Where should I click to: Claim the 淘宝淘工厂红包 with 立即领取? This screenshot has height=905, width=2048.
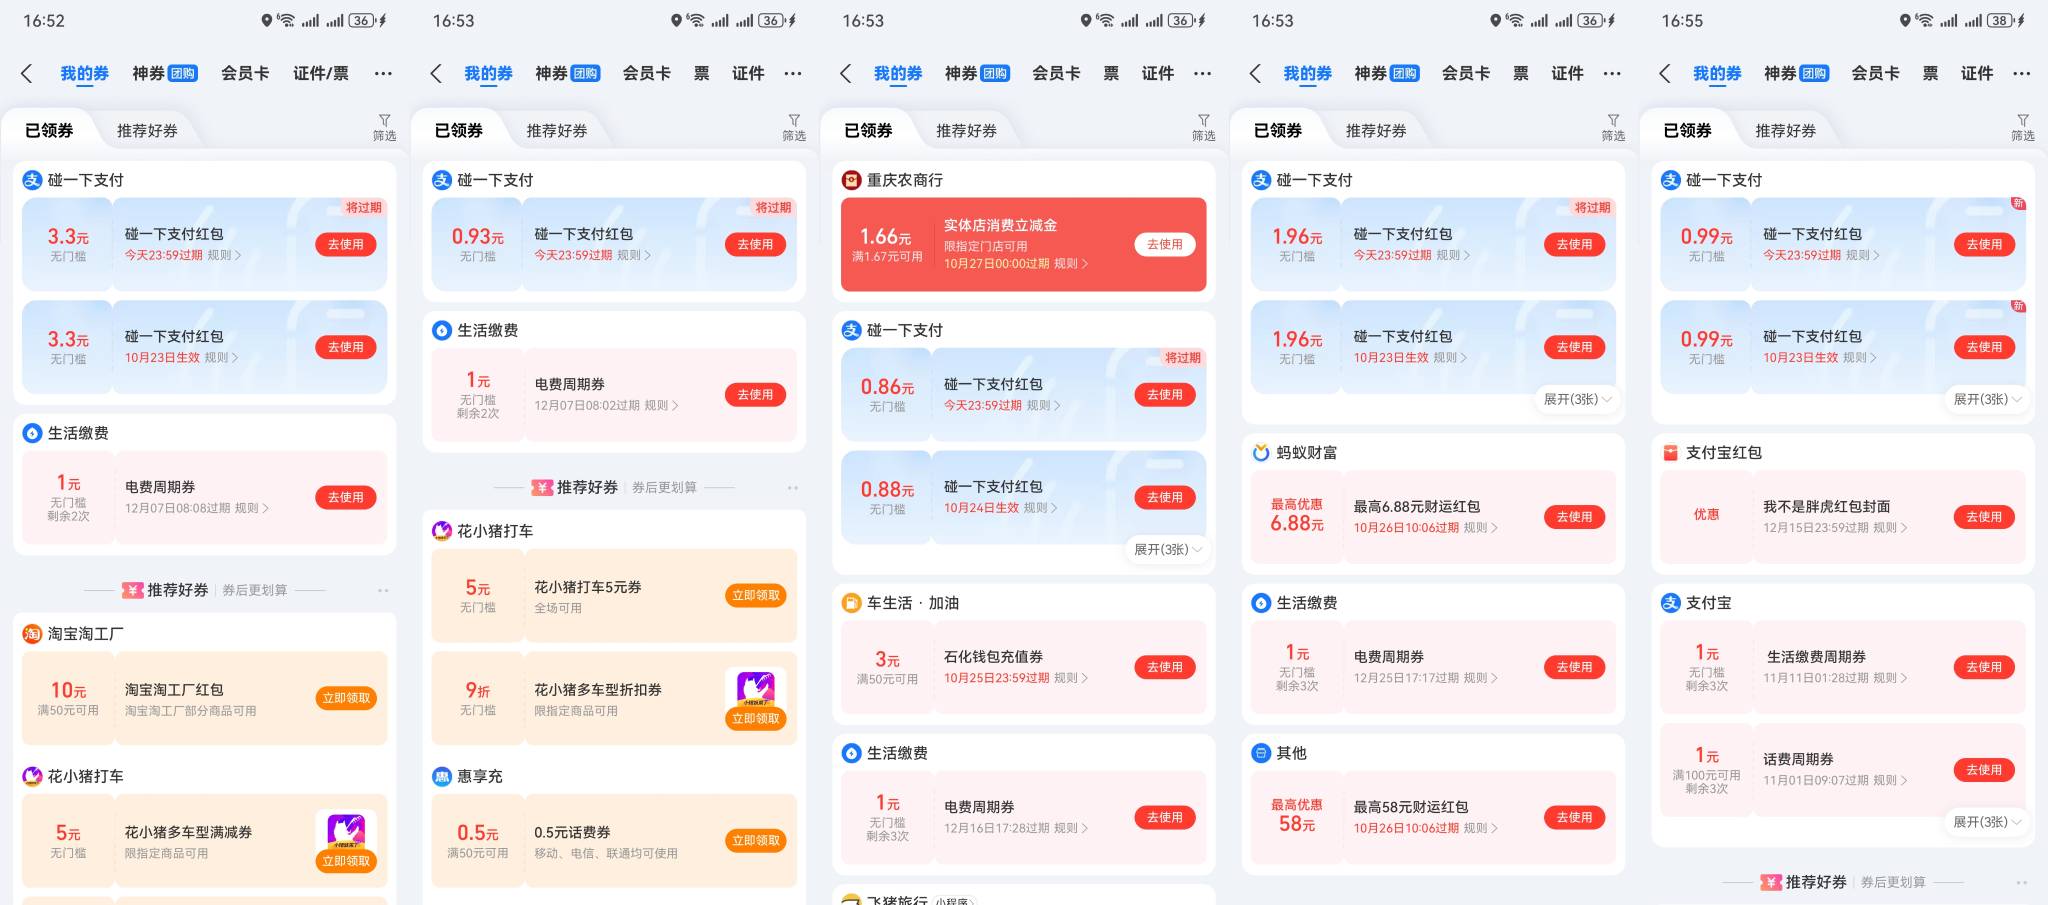346,698
